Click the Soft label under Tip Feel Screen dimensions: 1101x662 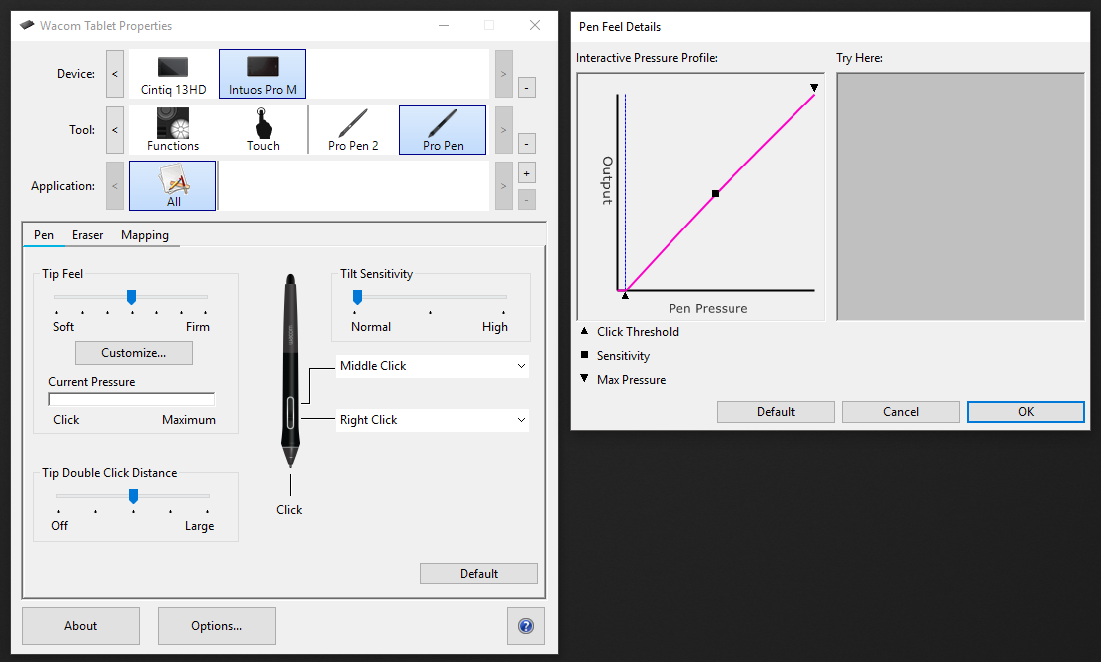pyautogui.click(x=63, y=326)
